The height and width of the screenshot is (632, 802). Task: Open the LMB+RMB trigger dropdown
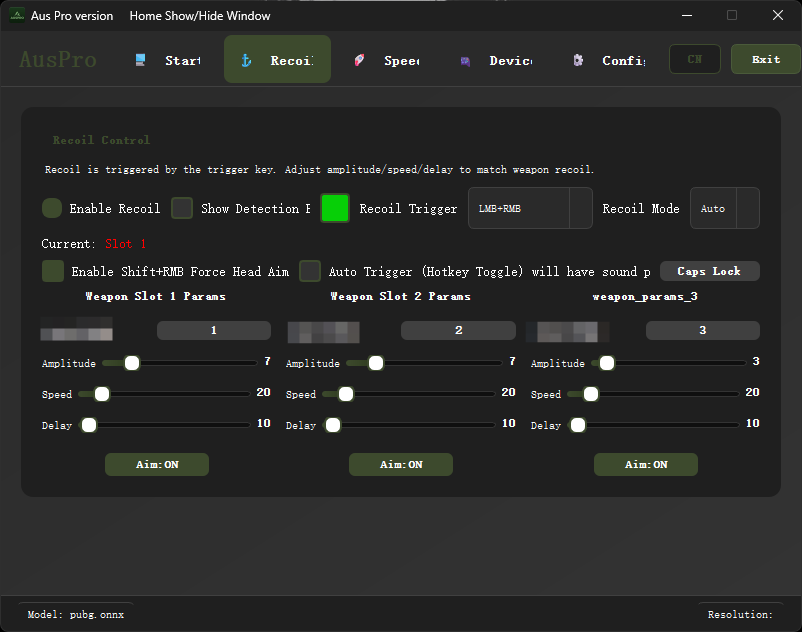tap(530, 208)
